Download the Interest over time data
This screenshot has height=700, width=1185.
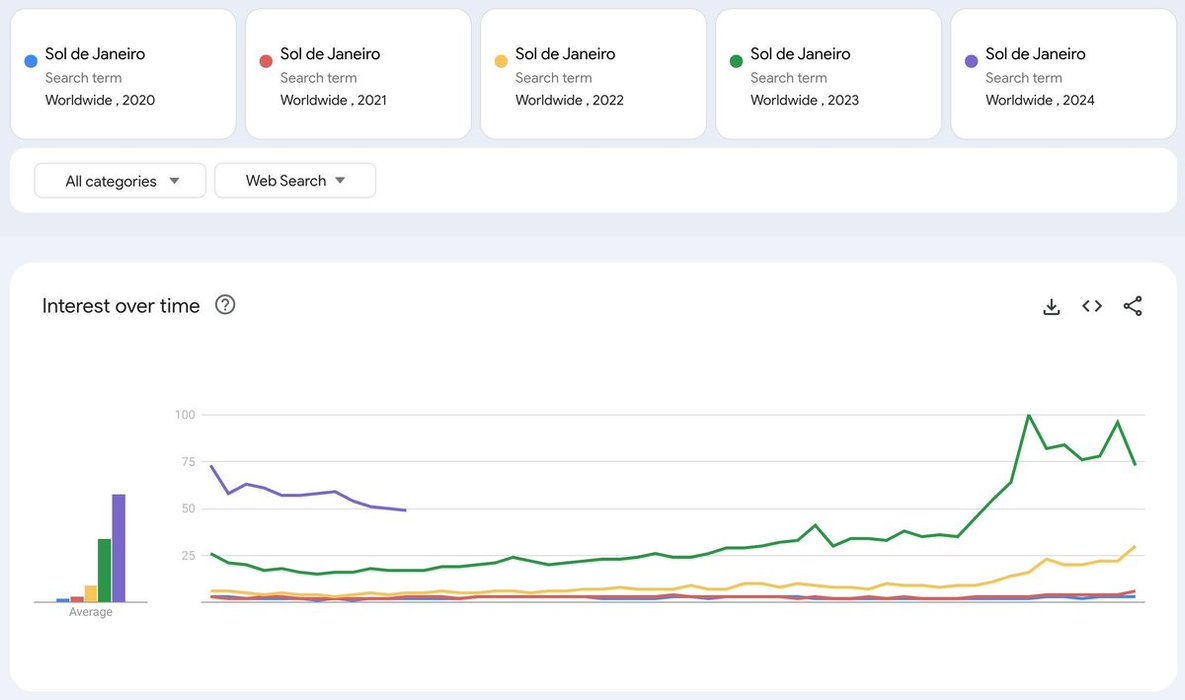pos(1051,307)
